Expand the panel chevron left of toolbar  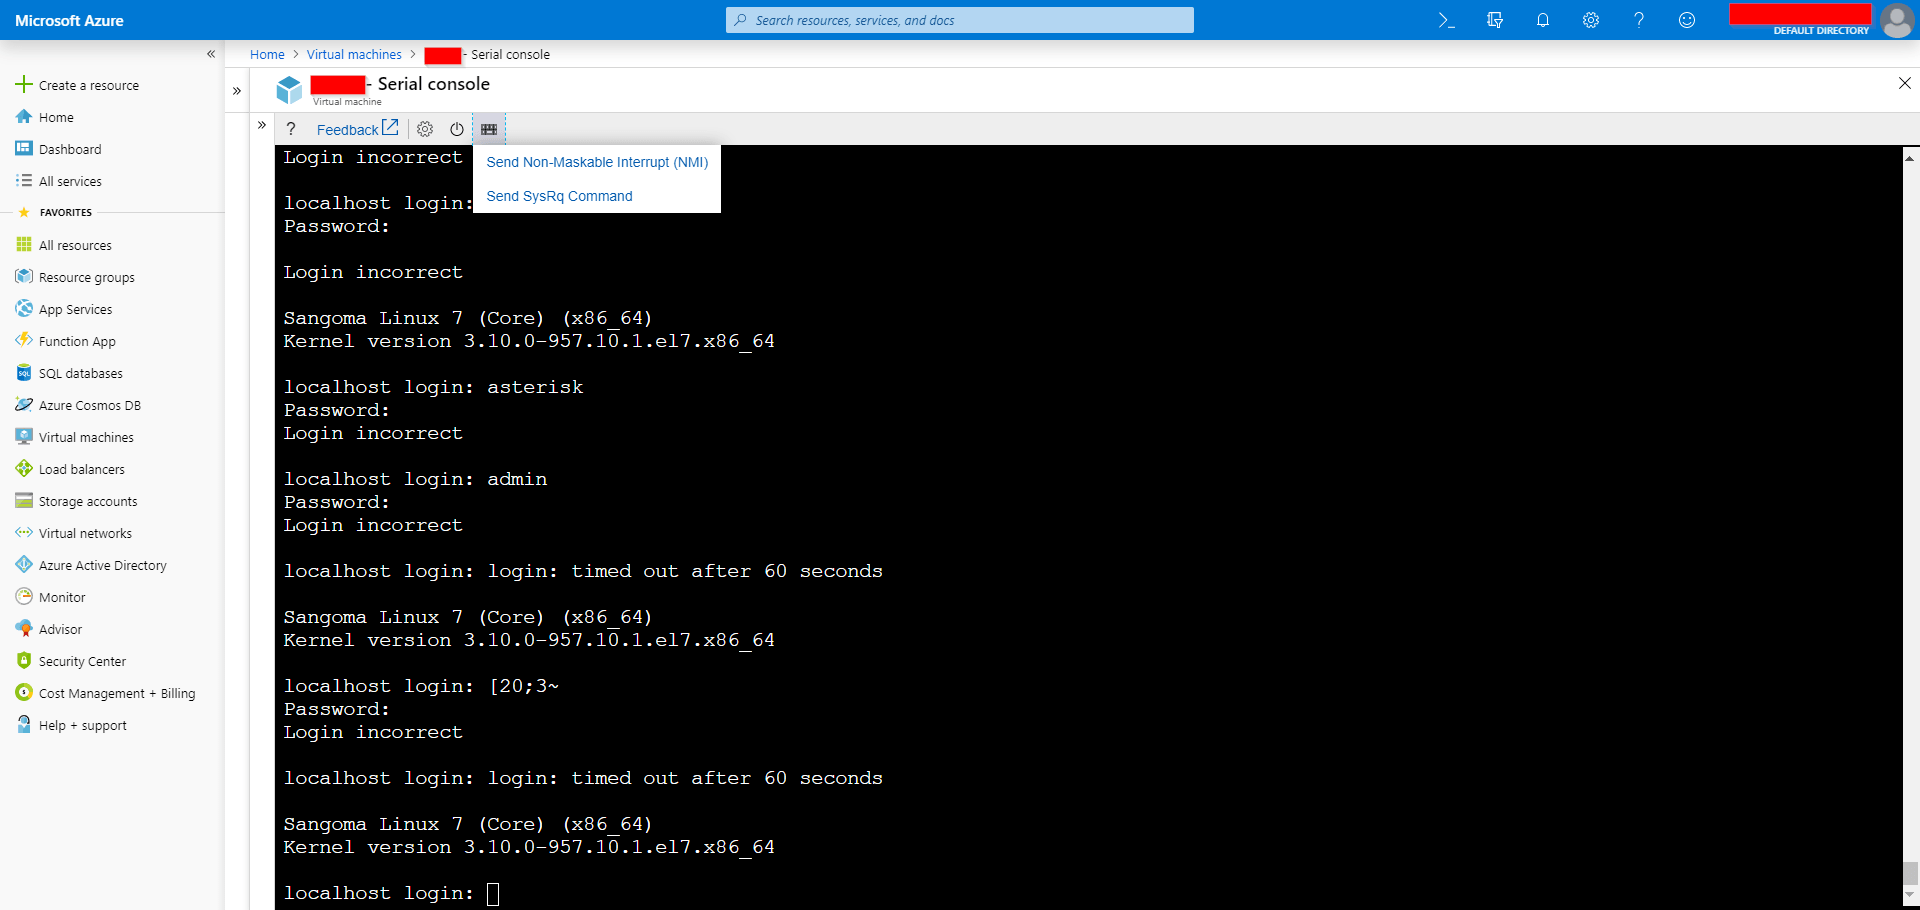click(262, 125)
